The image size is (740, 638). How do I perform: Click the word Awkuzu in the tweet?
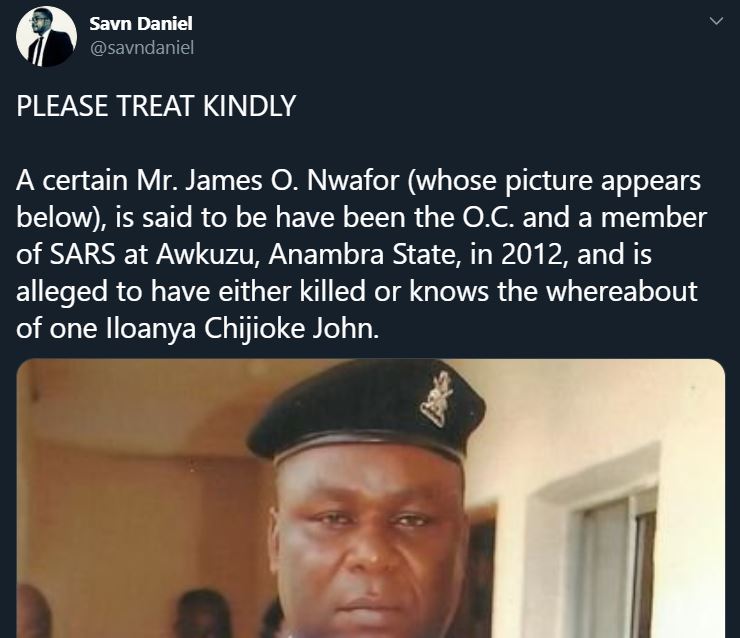pyautogui.click(x=208, y=254)
